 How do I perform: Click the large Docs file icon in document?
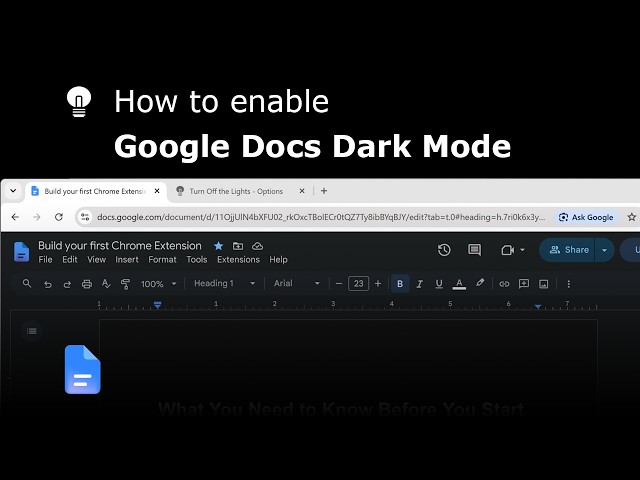click(82, 369)
